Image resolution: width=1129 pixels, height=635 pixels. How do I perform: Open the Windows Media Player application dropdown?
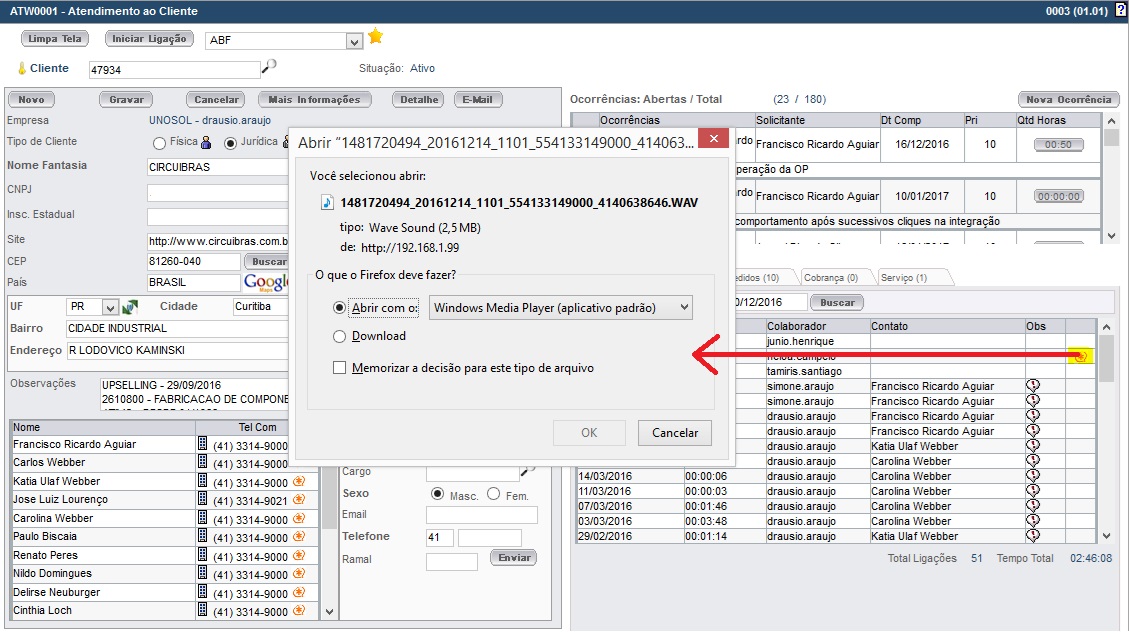coord(560,308)
